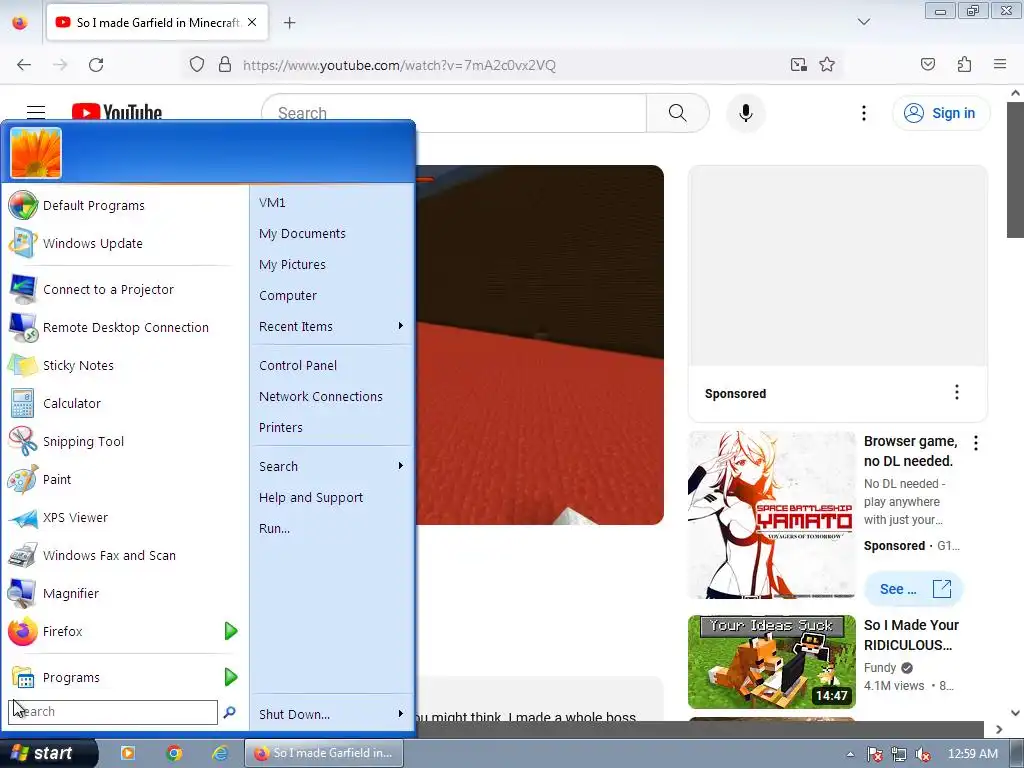Open Network Connections
Image resolution: width=1024 pixels, height=768 pixels.
coord(321,396)
